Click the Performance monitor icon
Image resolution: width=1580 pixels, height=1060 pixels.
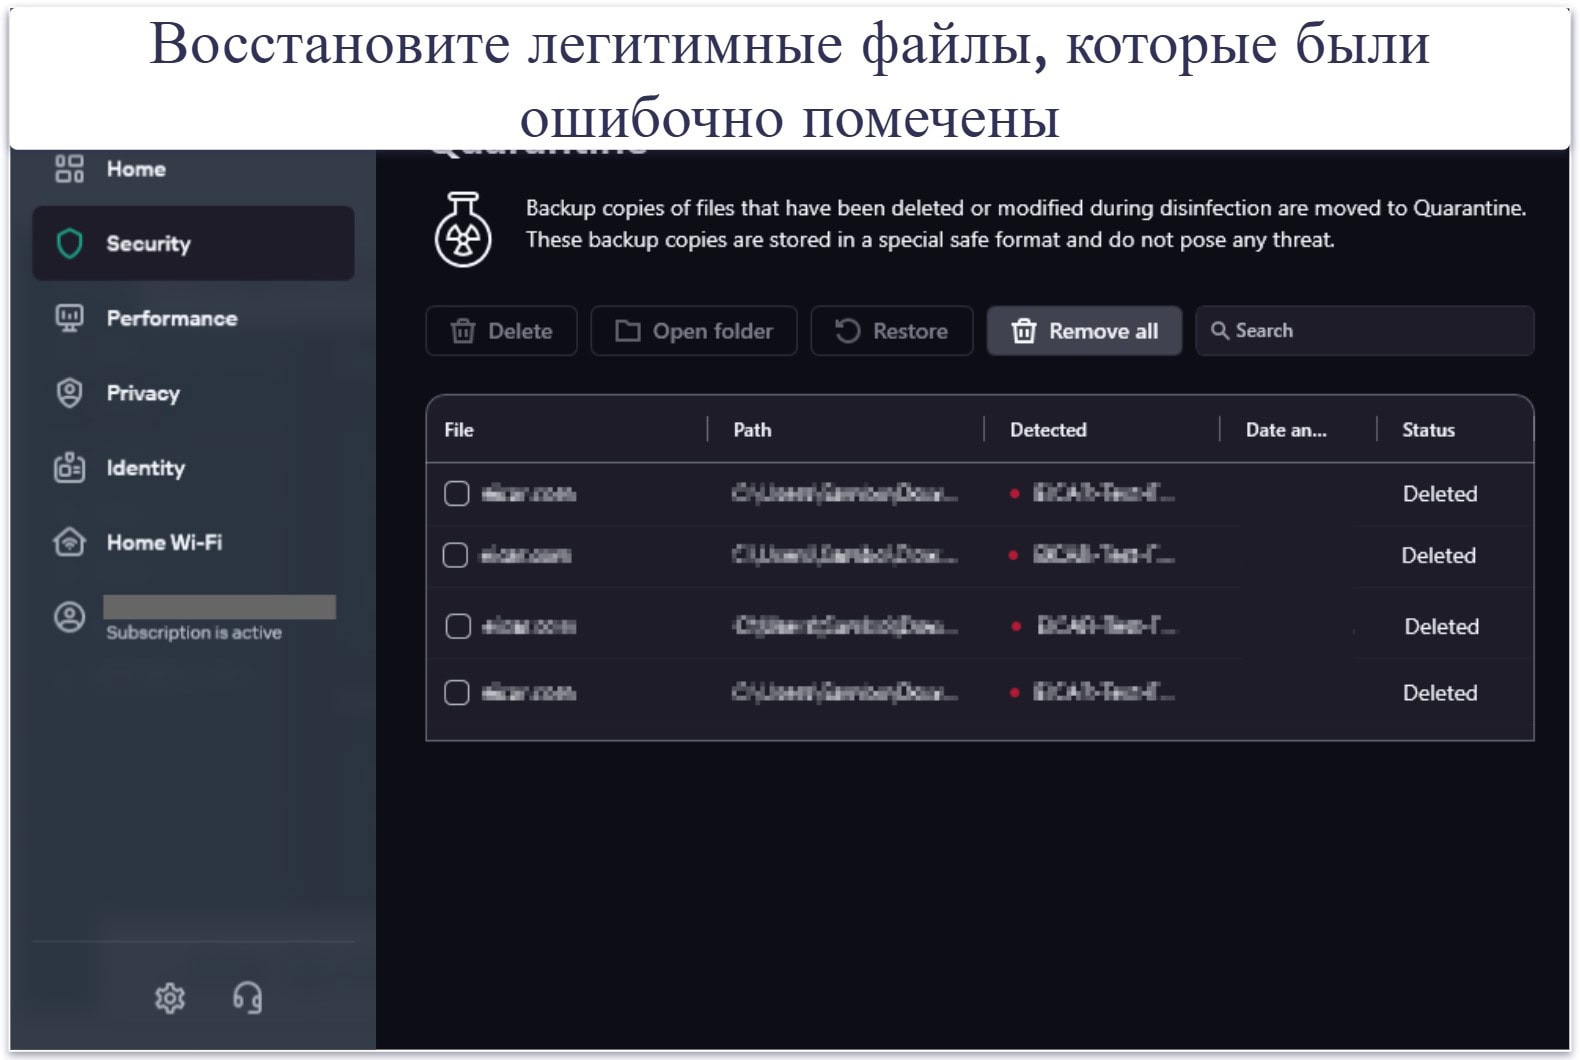tap(69, 318)
